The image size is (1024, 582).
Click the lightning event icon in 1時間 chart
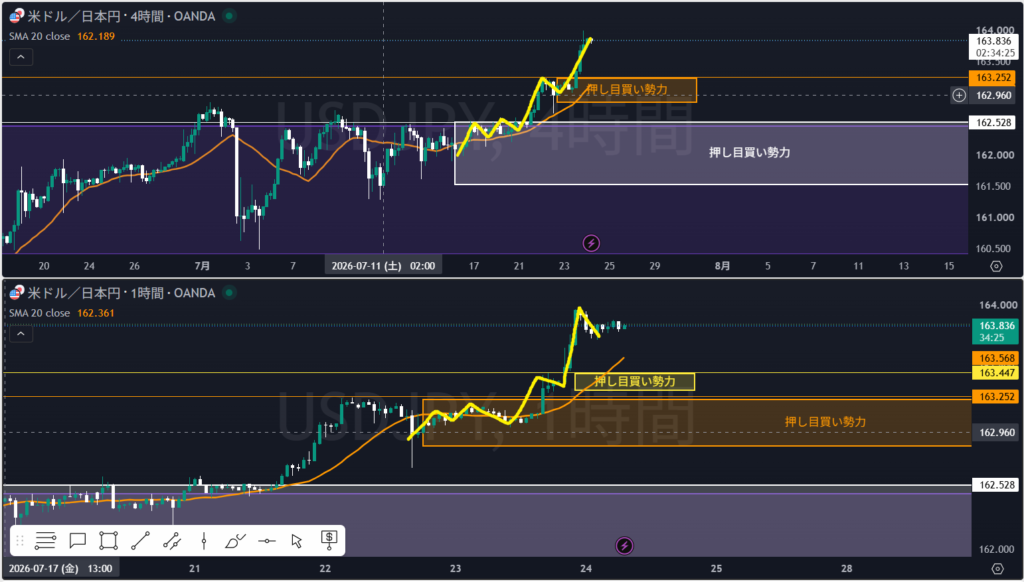624,545
